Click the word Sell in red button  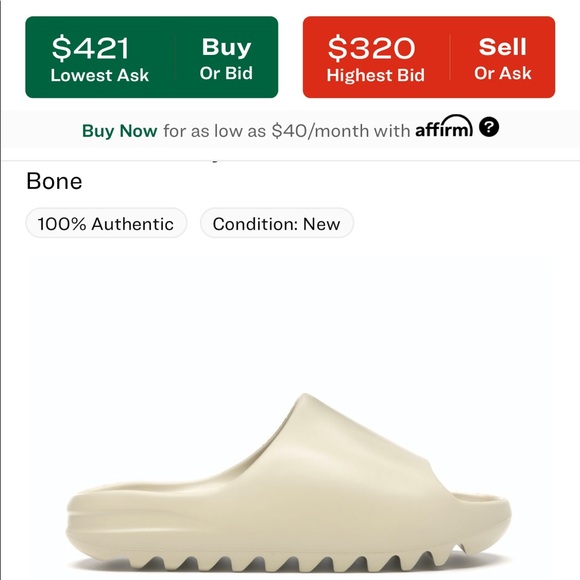pos(502,47)
